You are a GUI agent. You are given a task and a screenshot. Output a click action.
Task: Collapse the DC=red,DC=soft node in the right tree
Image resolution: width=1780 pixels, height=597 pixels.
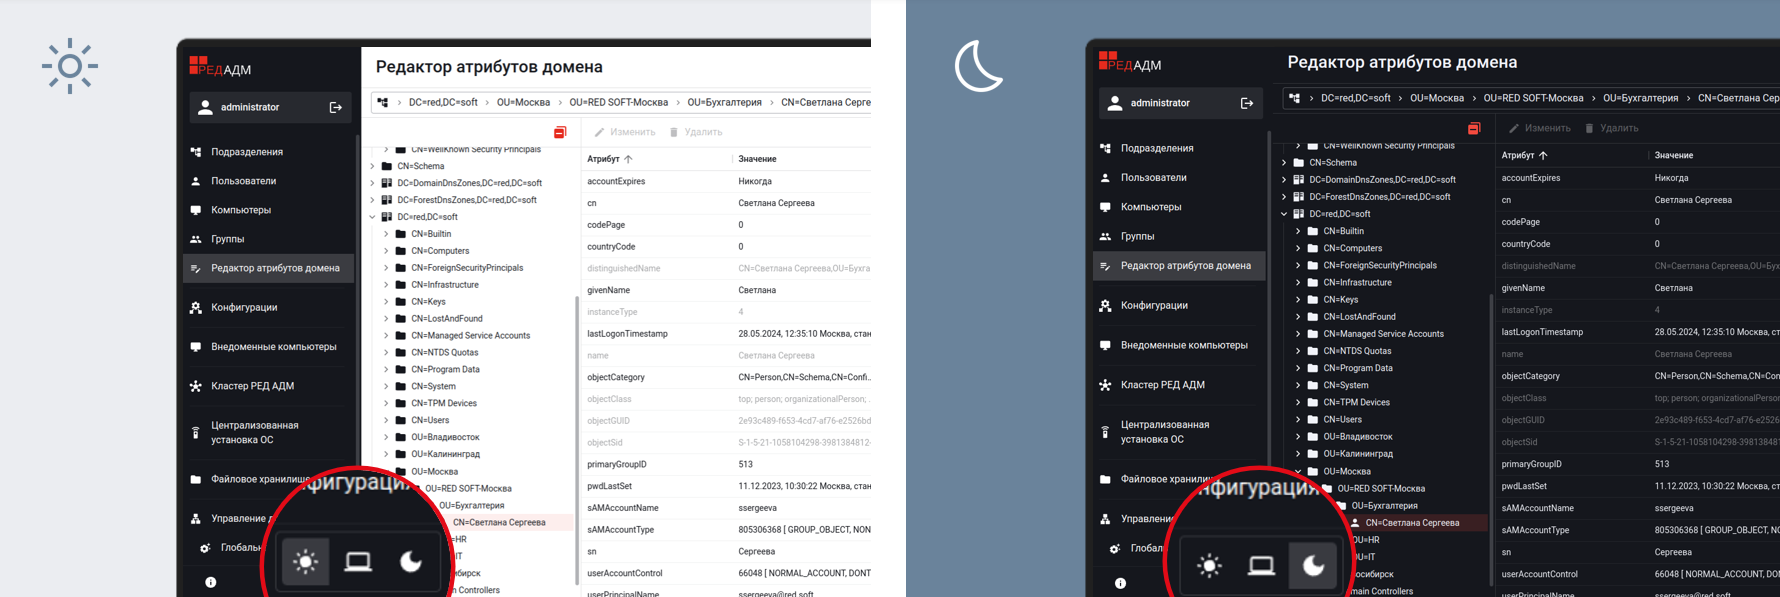pos(1284,214)
